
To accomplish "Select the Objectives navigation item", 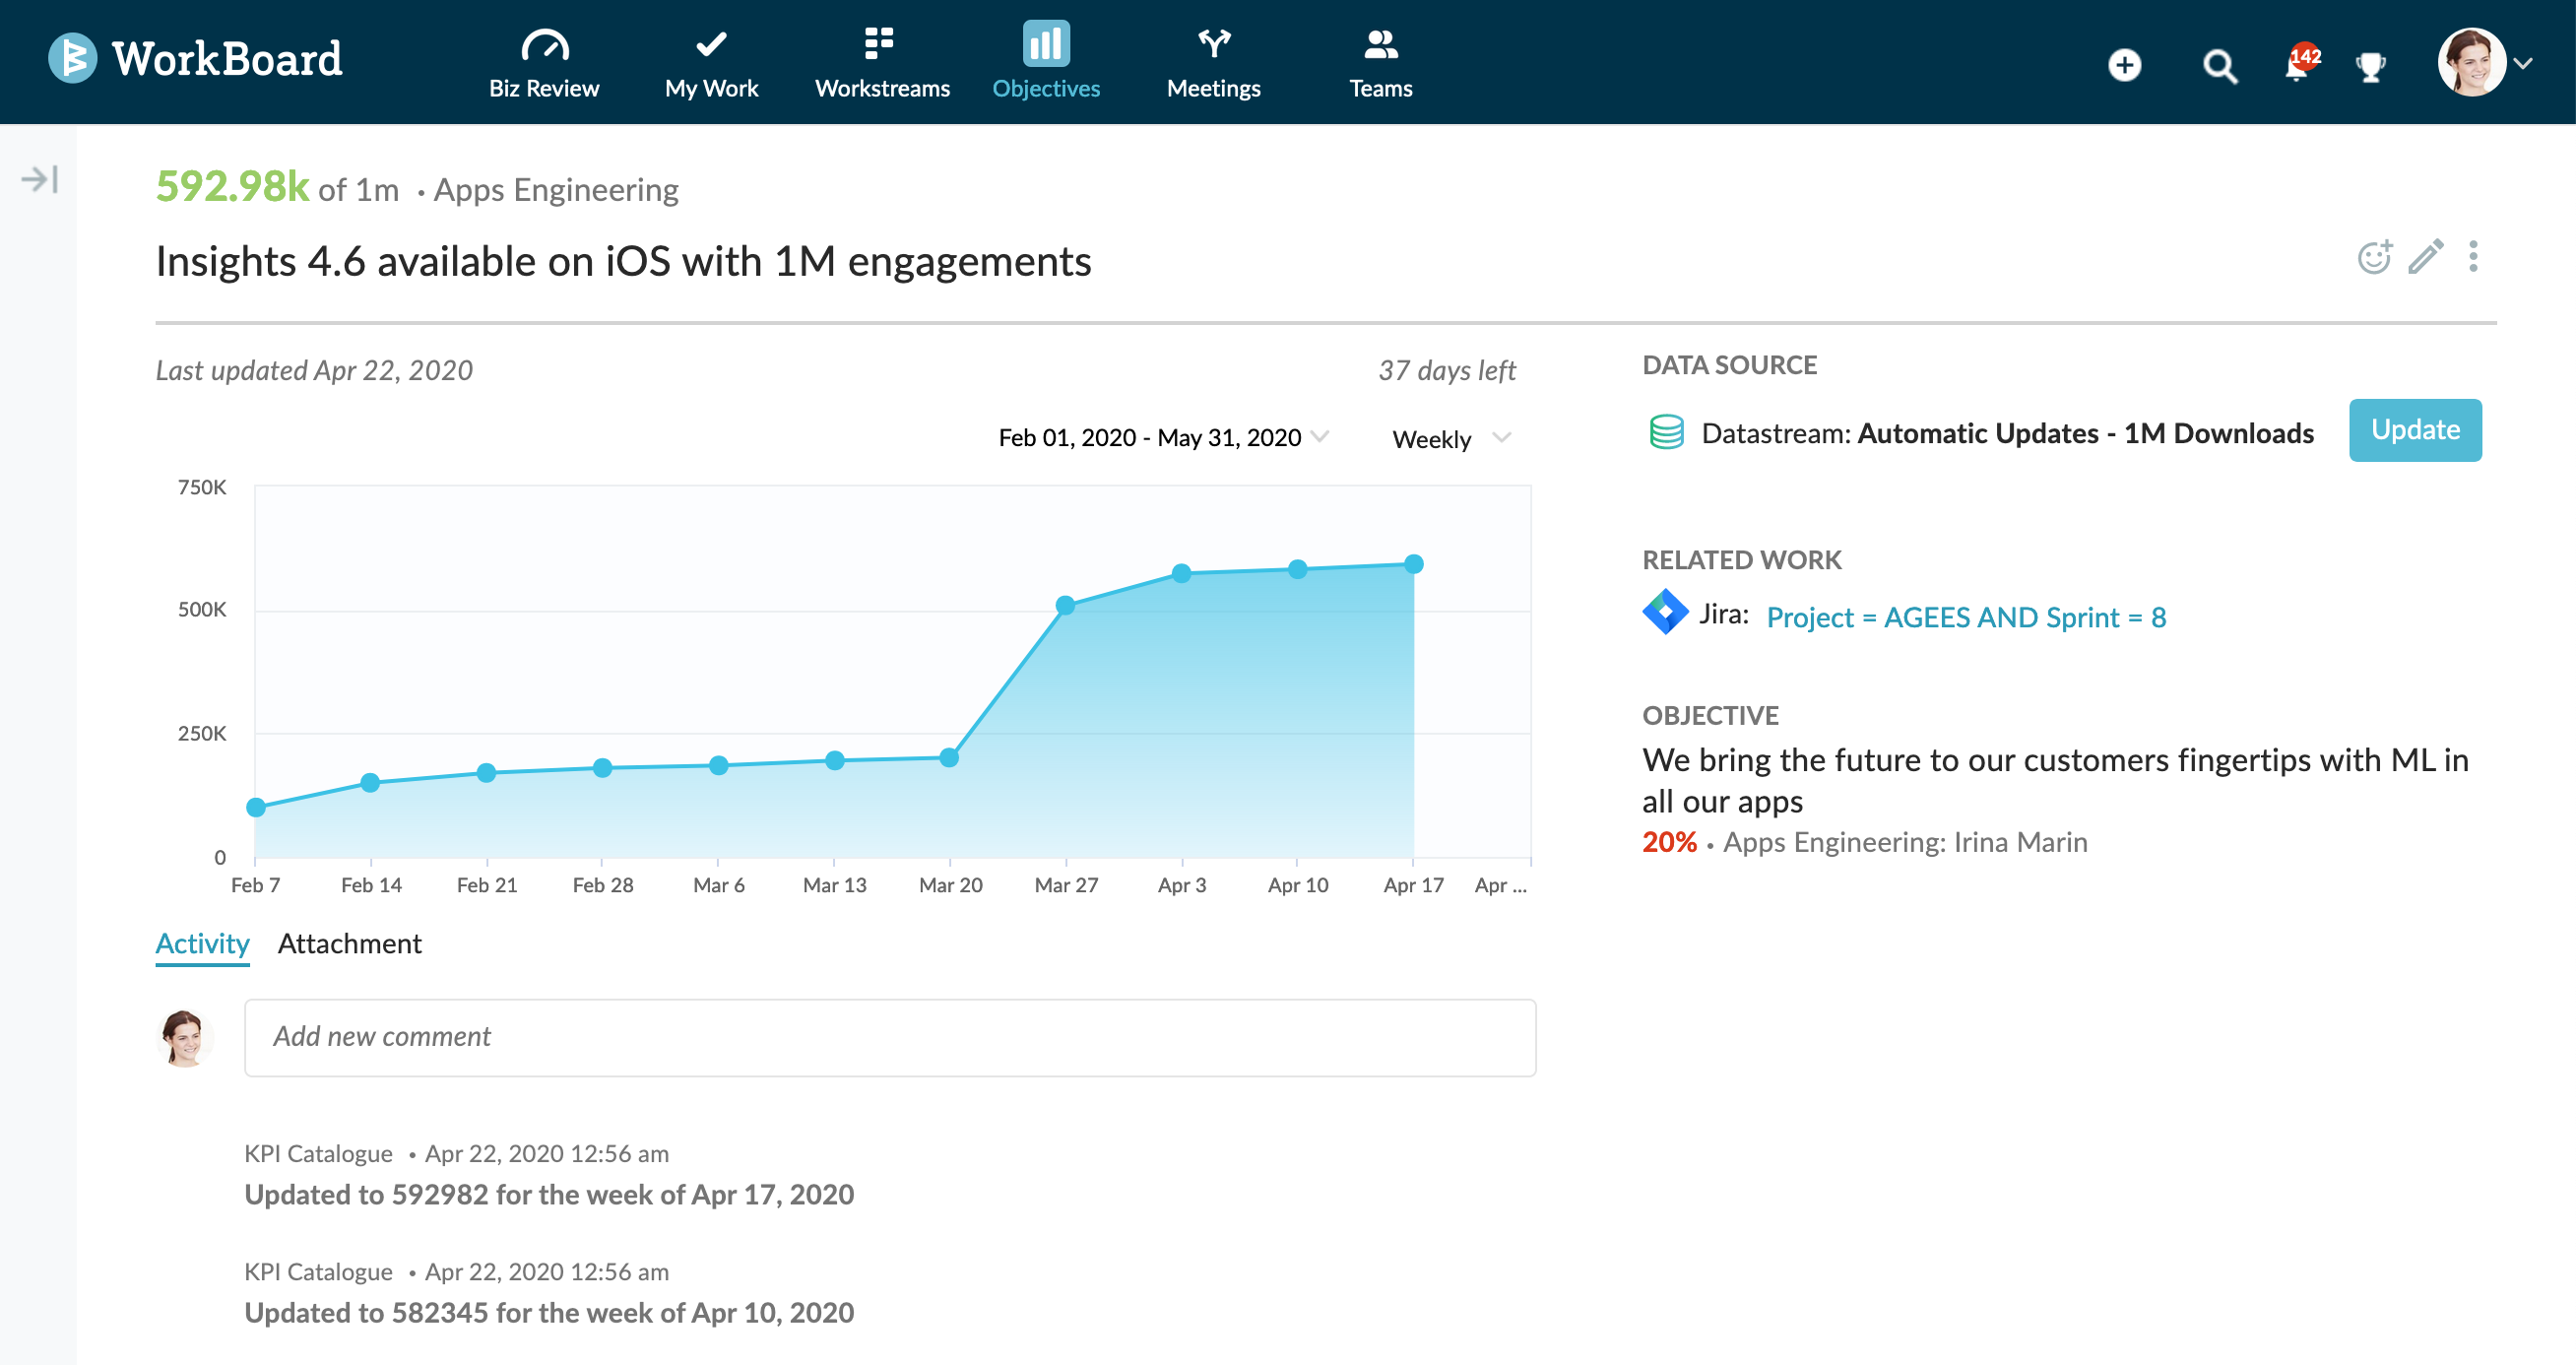I will click(x=1046, y=62).
